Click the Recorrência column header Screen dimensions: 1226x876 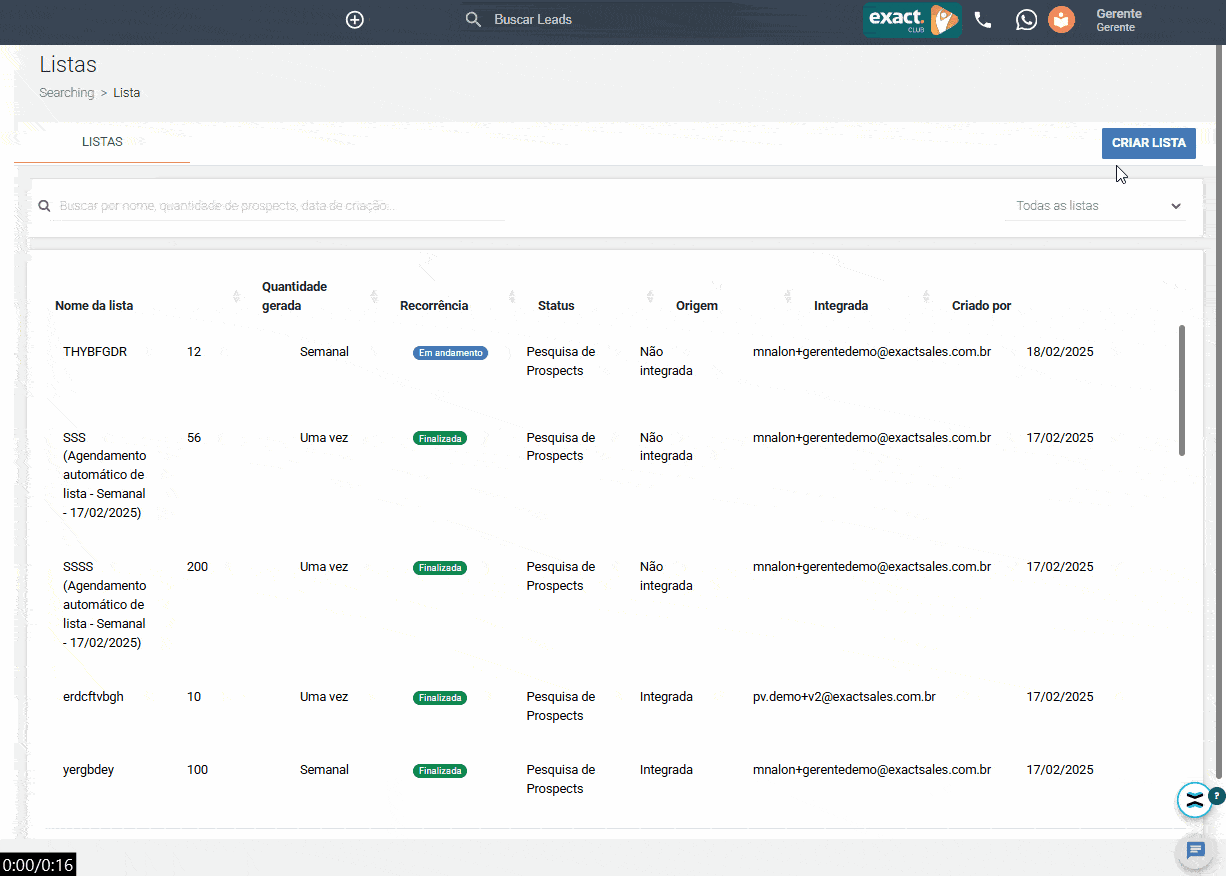pos(434,306)
